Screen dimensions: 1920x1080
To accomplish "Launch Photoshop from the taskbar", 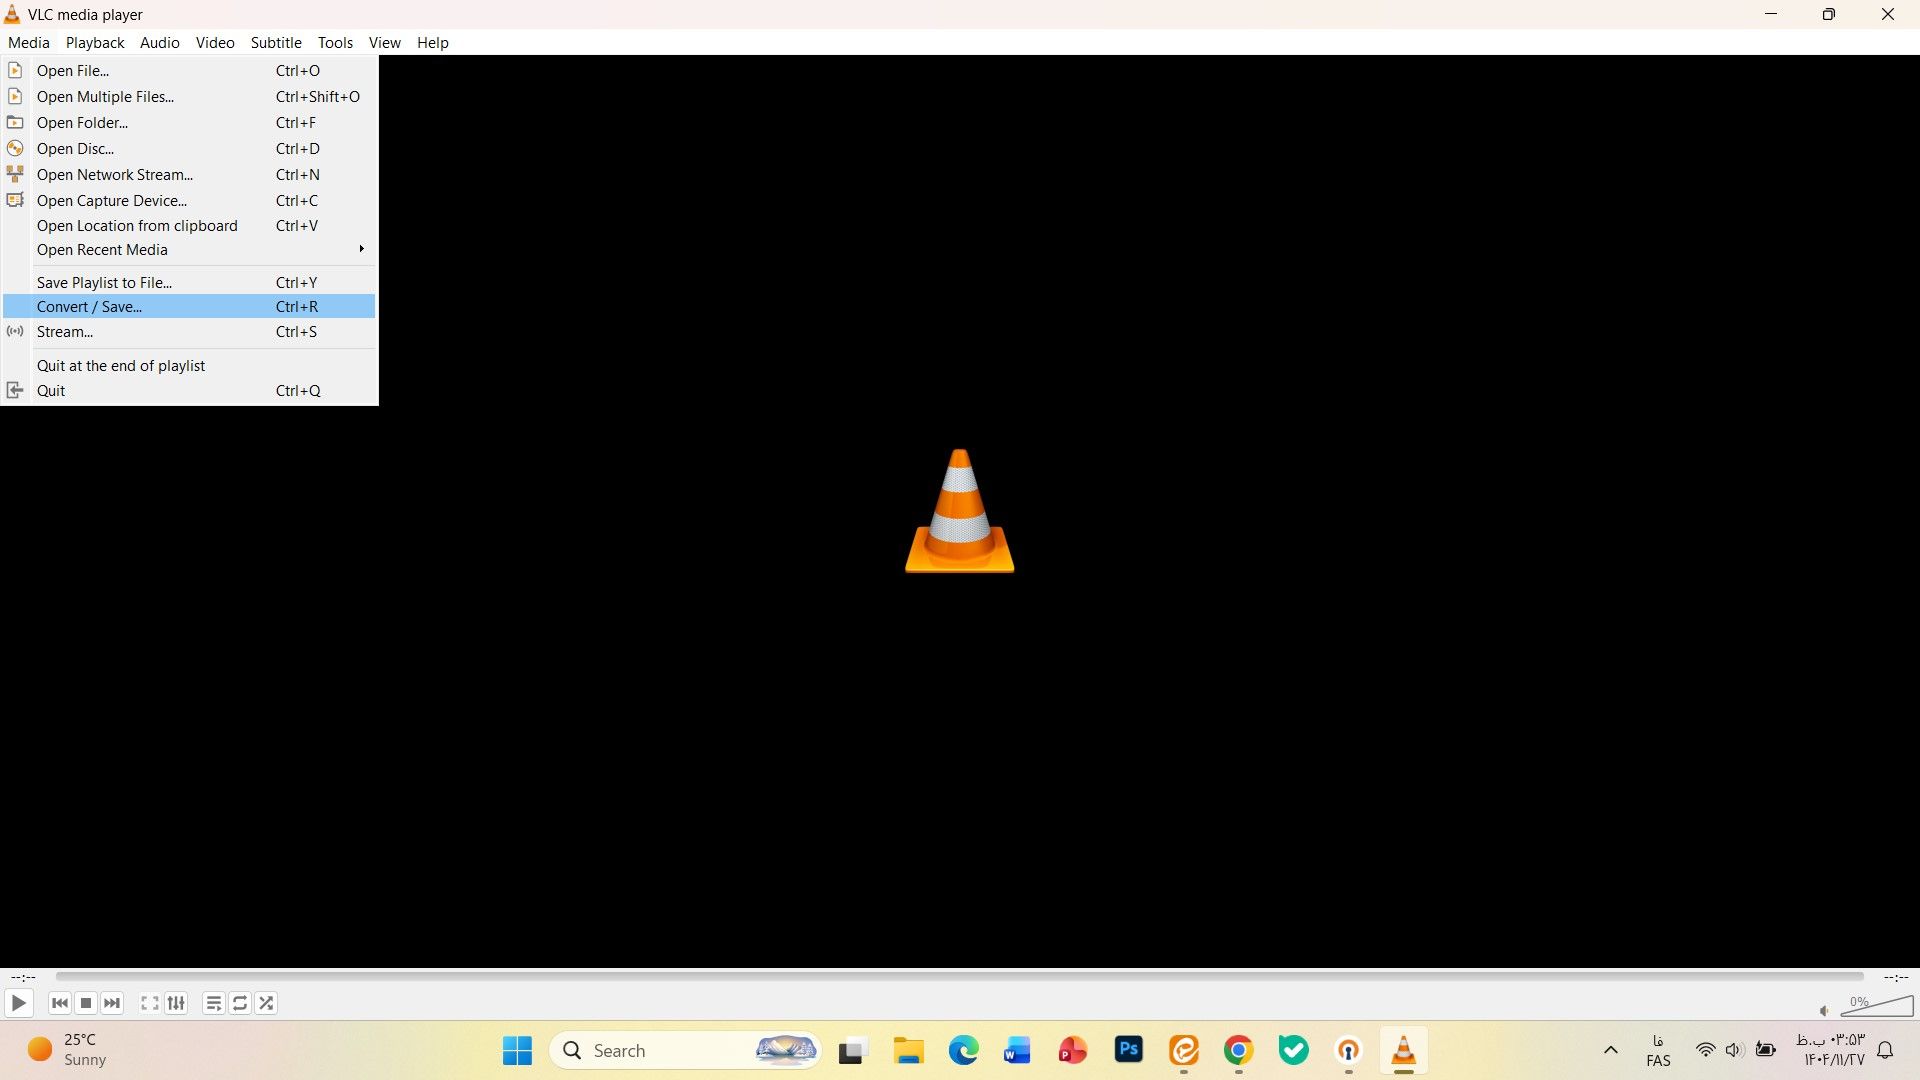I will click(1128, 1050).
